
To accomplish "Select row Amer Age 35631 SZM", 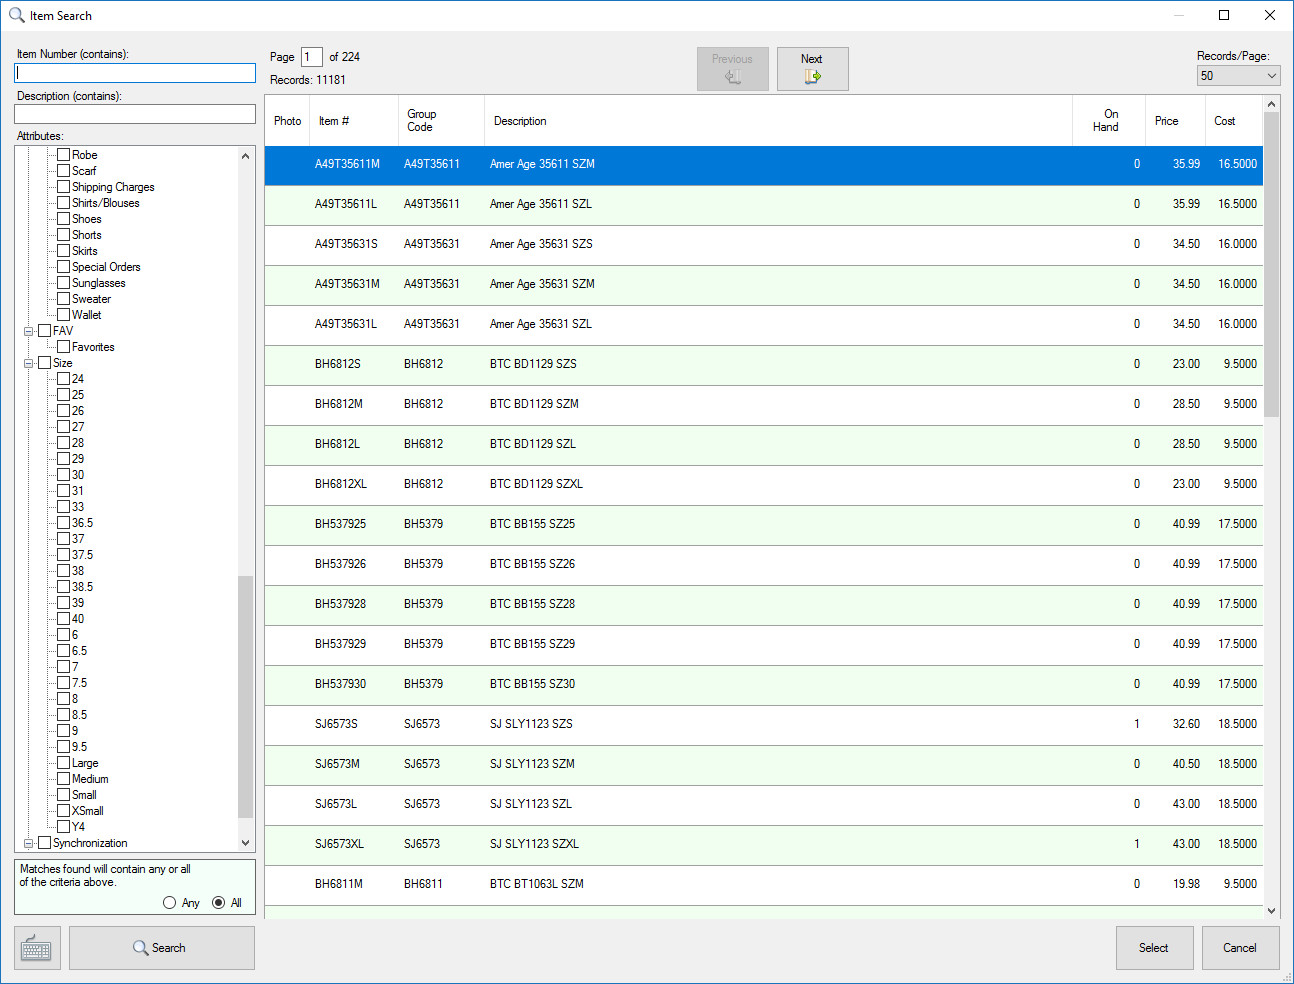I will (x=764, y=284).
